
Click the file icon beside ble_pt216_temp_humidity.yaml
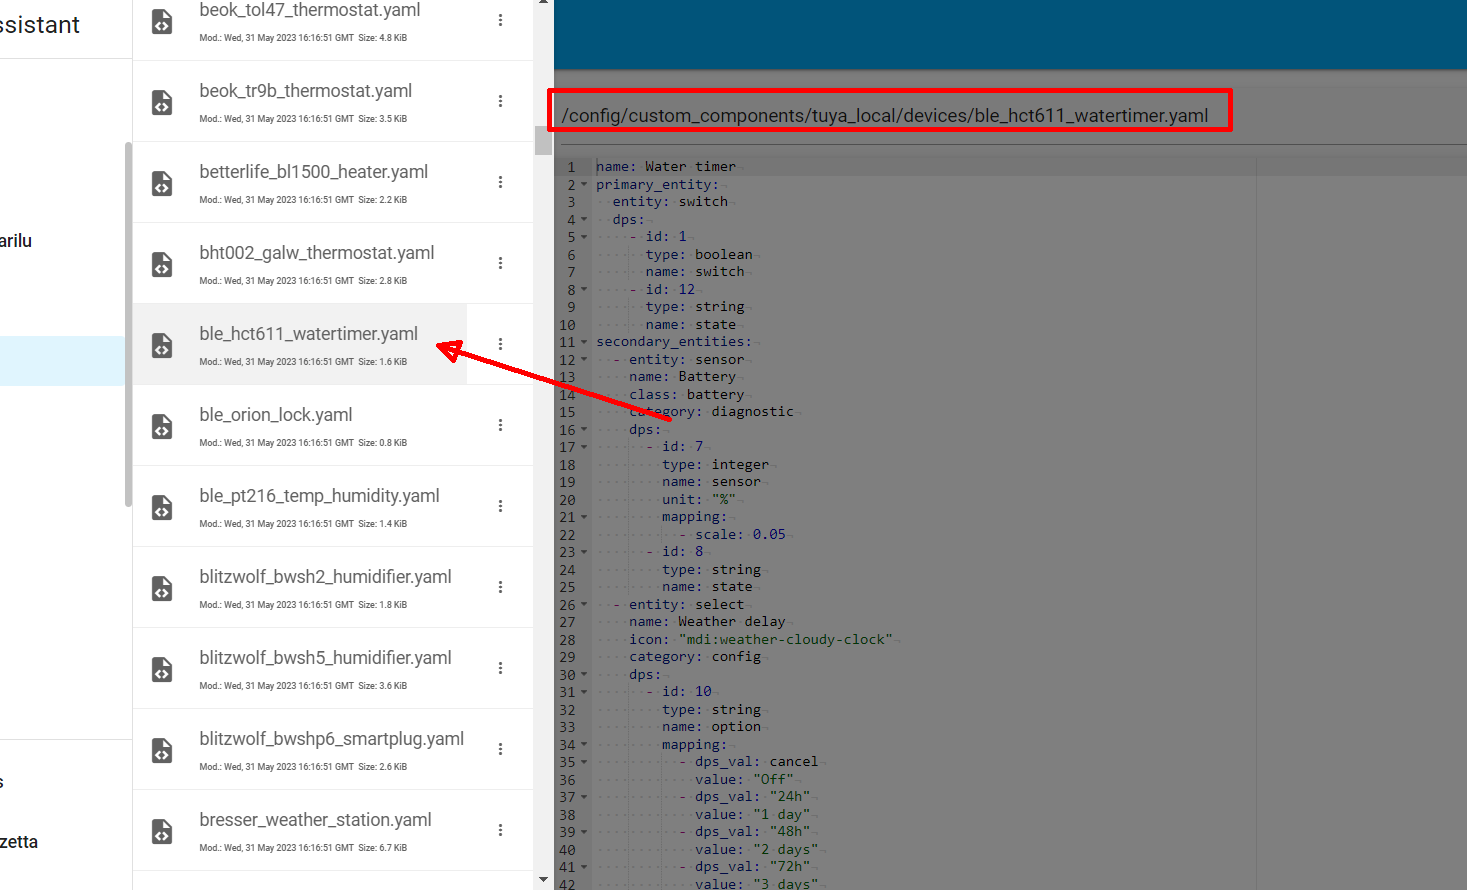click(162, 507)
